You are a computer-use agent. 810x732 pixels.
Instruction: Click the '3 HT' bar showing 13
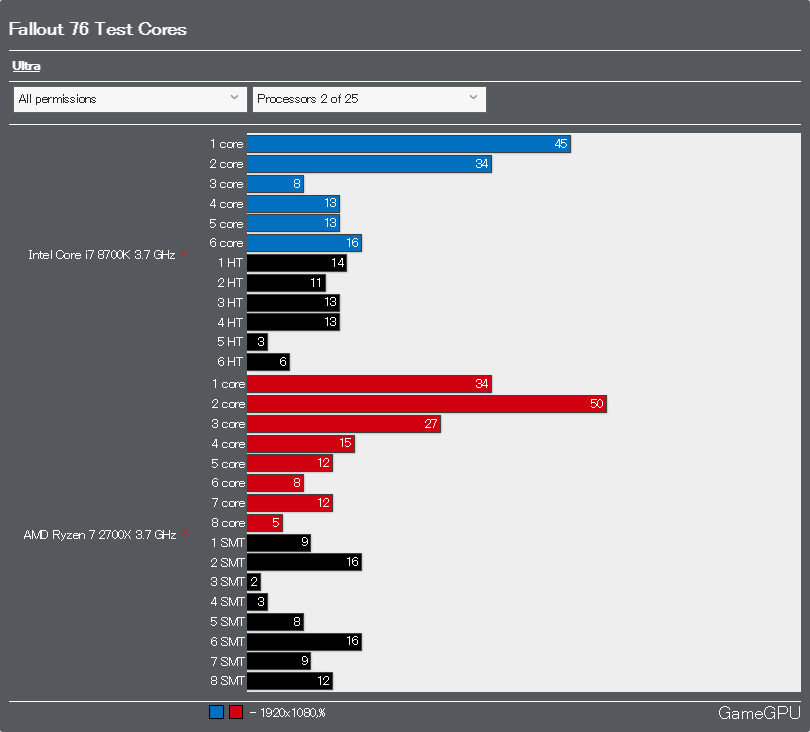[x=293, y=303]
